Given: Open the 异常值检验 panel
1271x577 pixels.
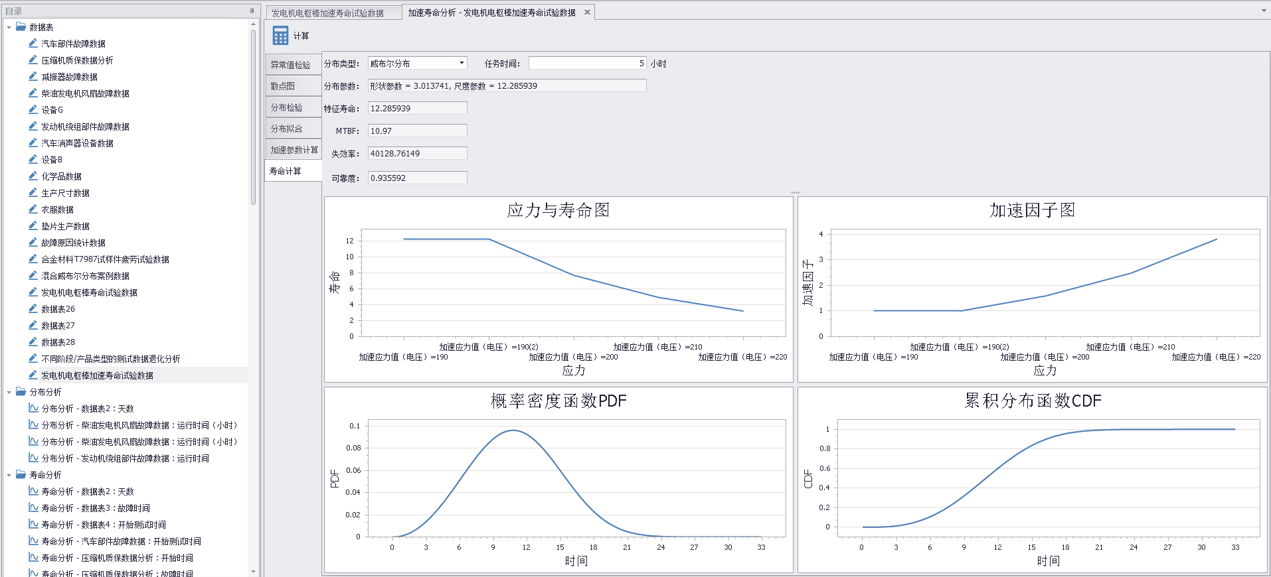Looking at the screenshot, I should [291, 66].
